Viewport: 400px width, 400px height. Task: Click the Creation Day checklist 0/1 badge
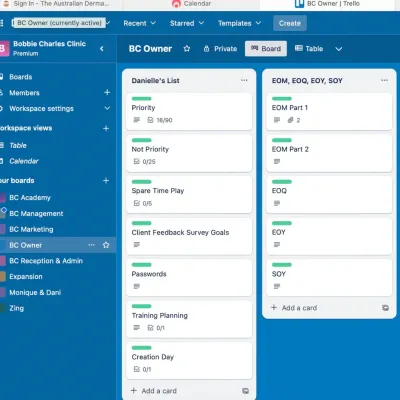click(x=142, y=369)
